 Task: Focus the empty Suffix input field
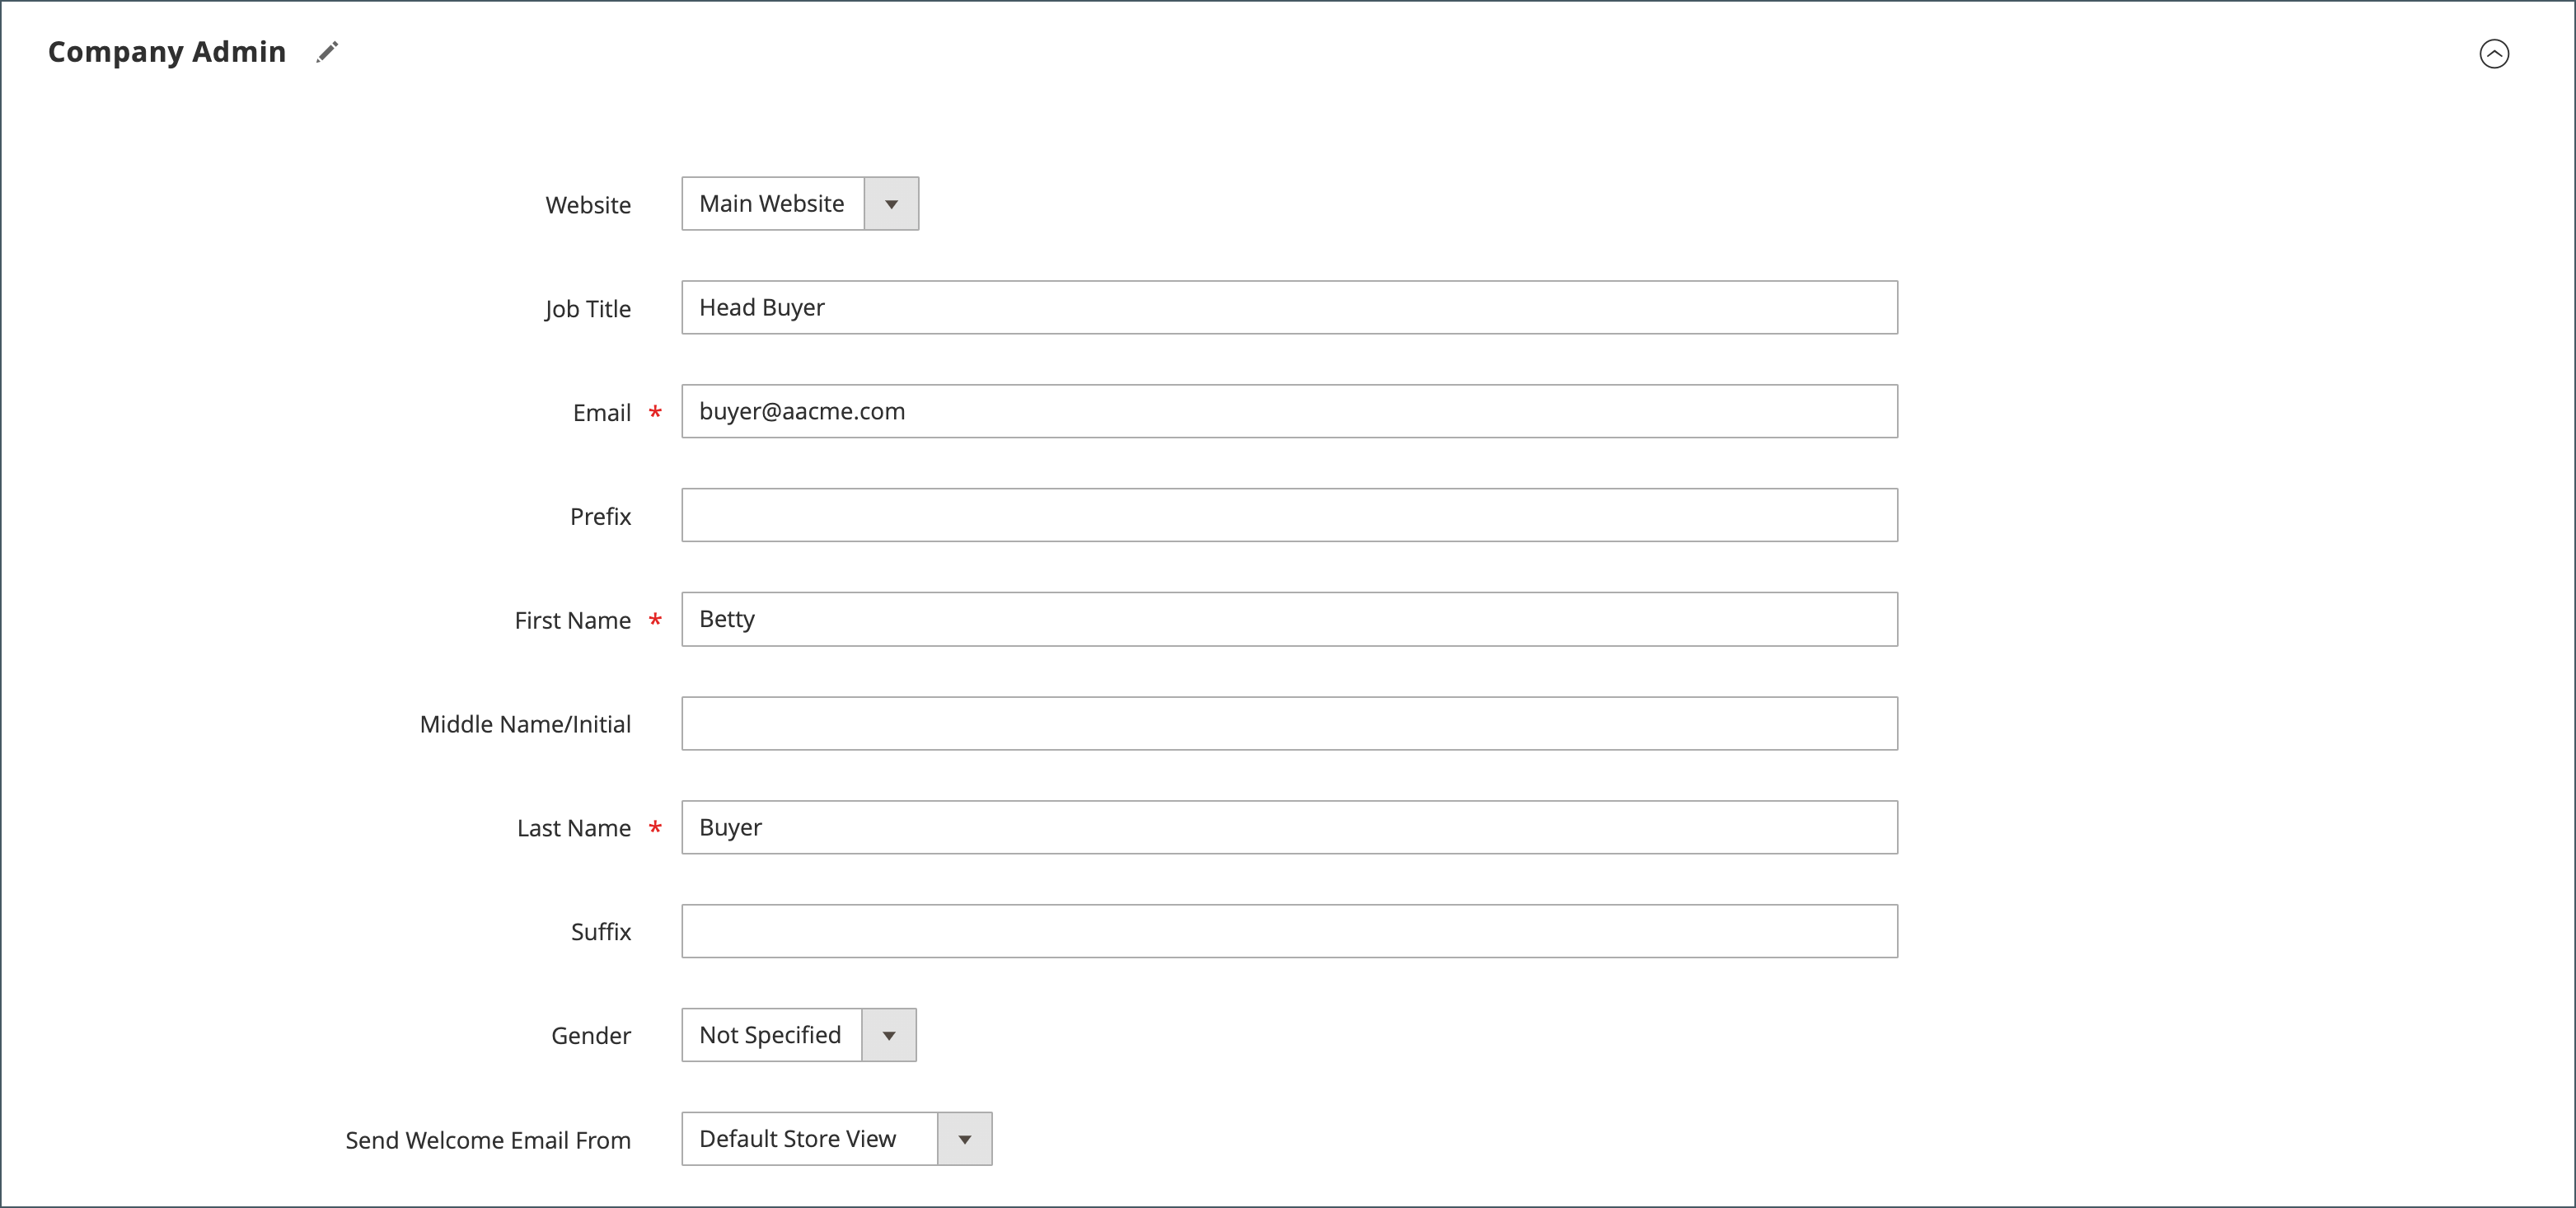coord(1290,931)
